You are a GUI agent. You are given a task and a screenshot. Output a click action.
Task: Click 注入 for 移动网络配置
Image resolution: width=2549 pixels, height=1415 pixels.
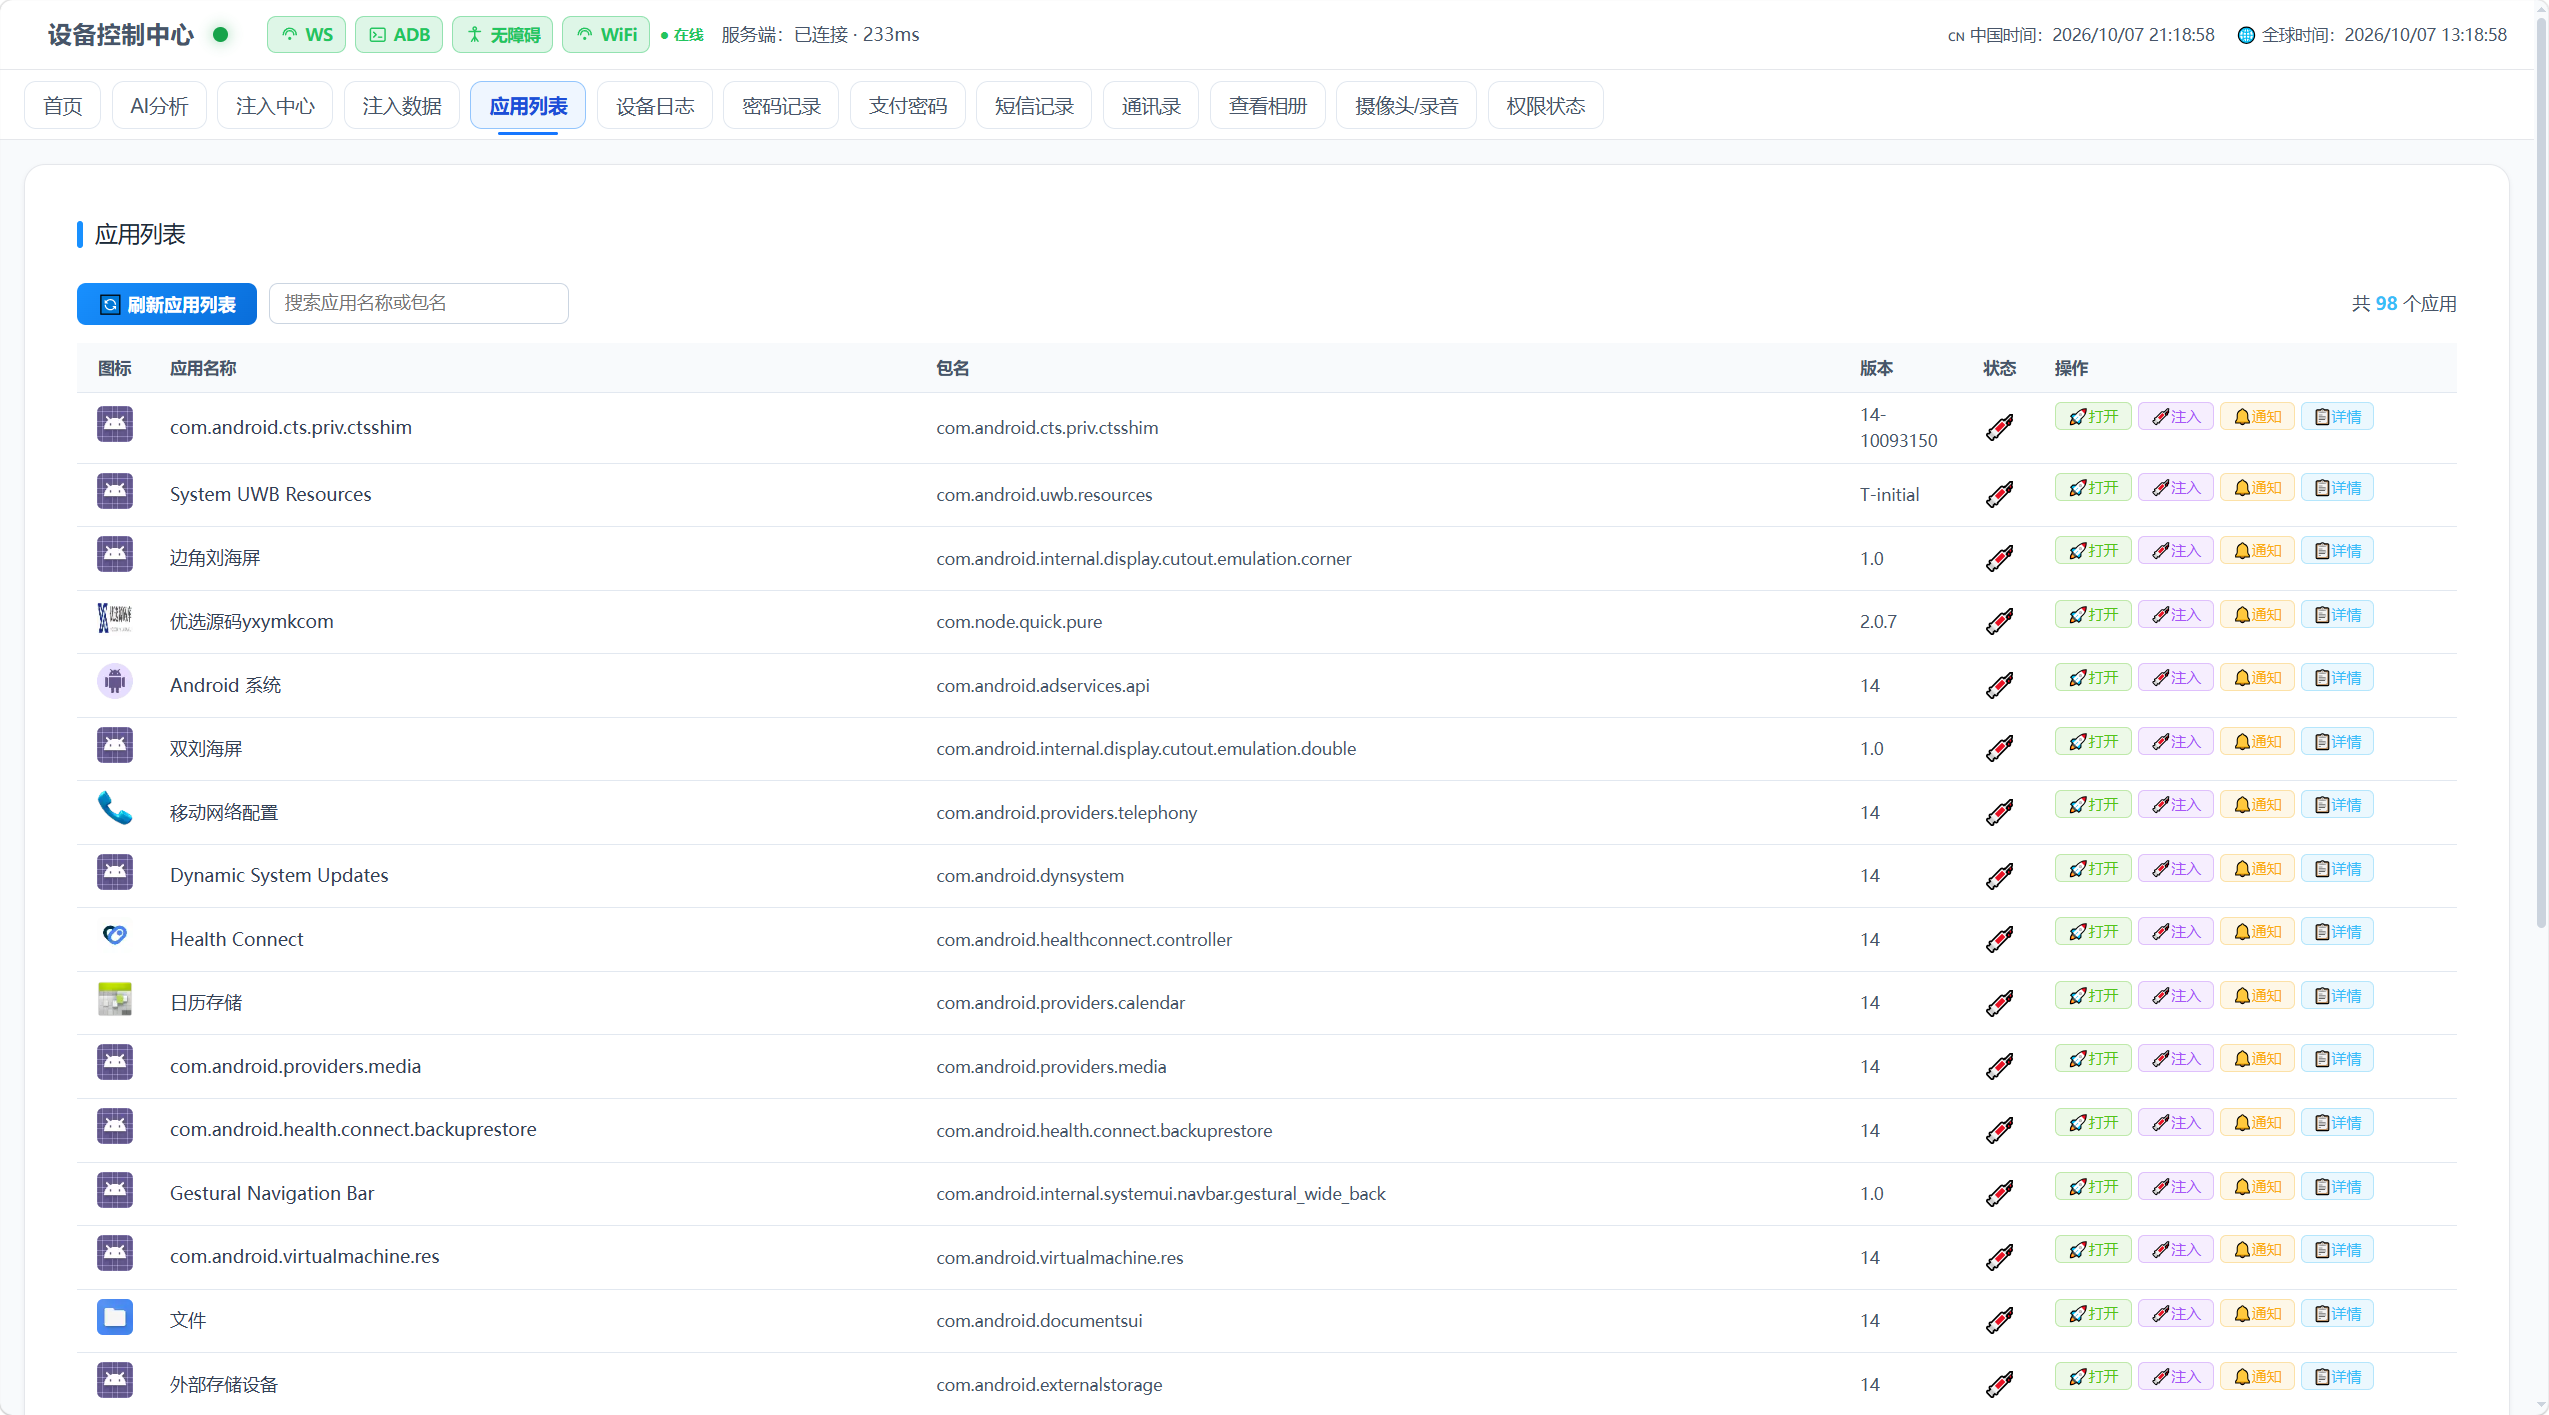[x=2176, y=805]
